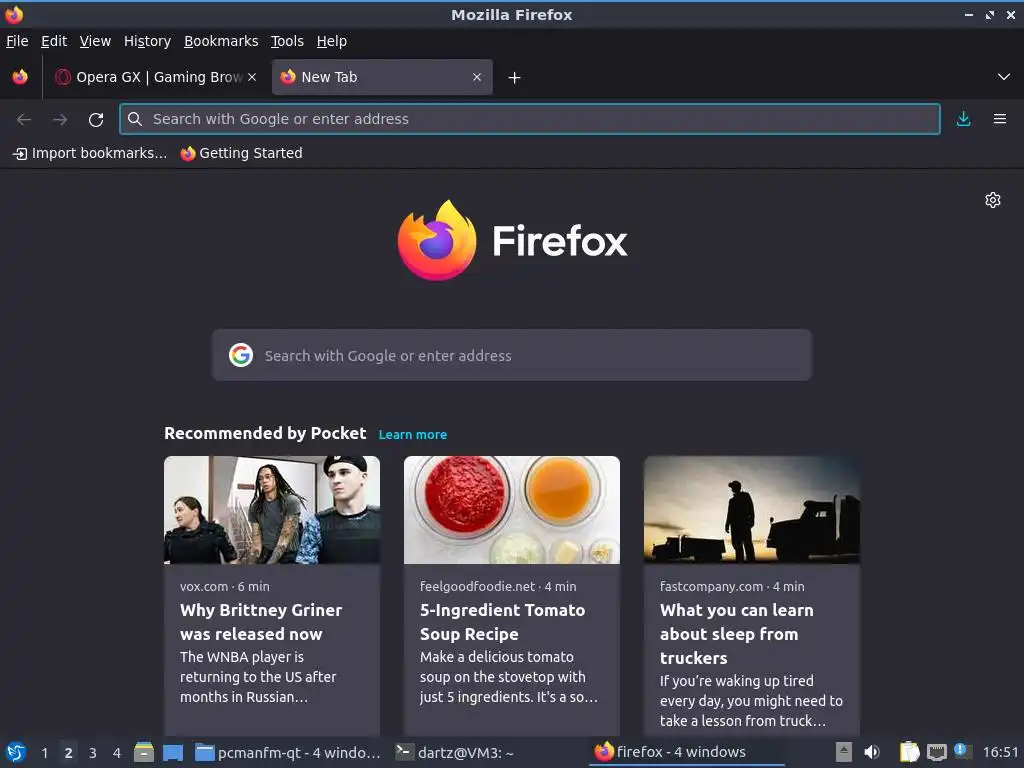Close the Opera GX tab
1024x768 pixels.
pyautogui.click(x=252, y=77)
